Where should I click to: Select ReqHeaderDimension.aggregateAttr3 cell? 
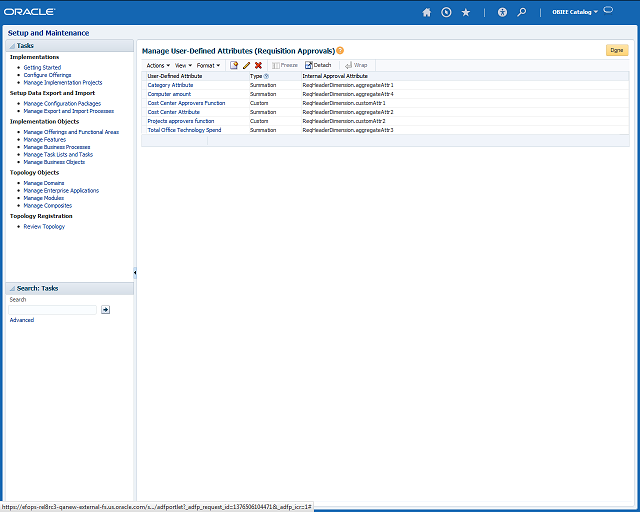click(x=348, y=130)
